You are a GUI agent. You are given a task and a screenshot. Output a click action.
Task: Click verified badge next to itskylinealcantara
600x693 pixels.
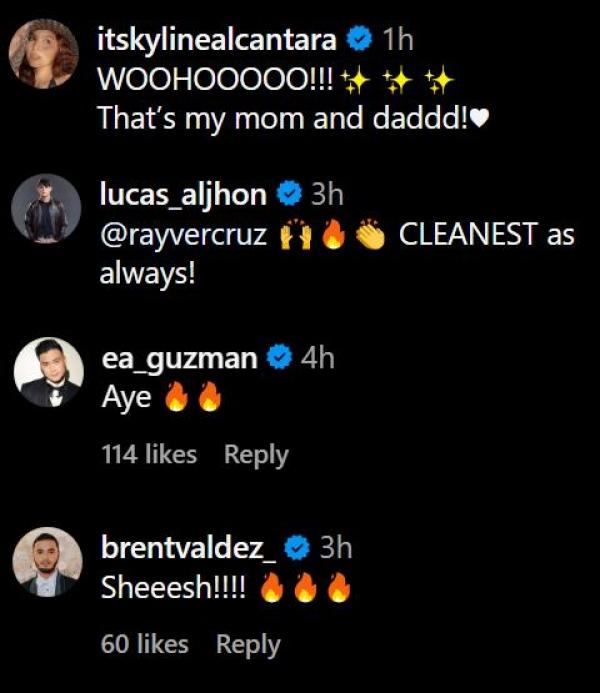(360, 40)
